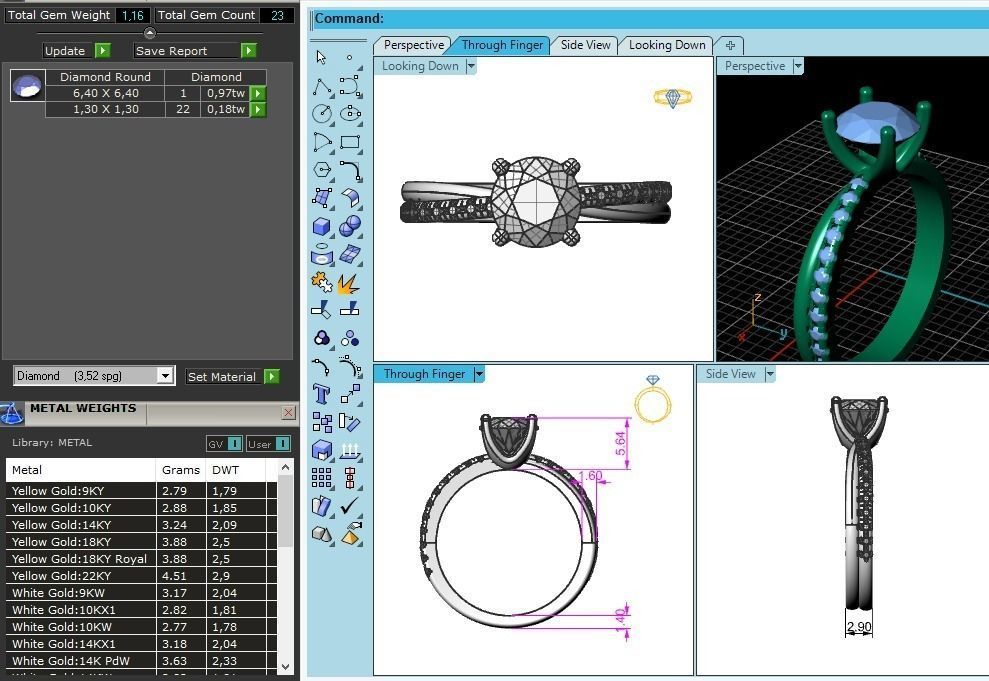Select the White Gold:9KW row

click(141, 593)
